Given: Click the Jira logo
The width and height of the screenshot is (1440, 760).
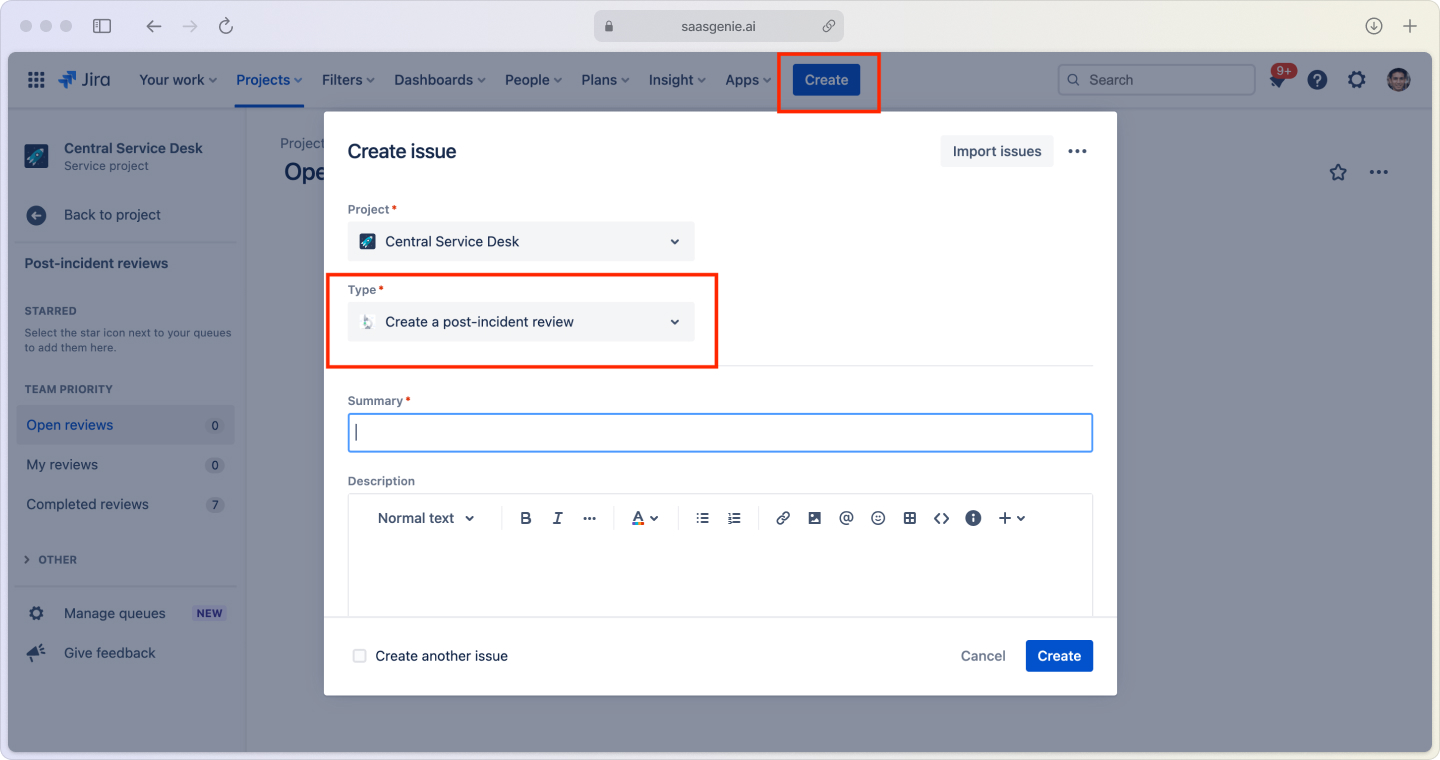Looking at the screenshot, I should [84, 80].
